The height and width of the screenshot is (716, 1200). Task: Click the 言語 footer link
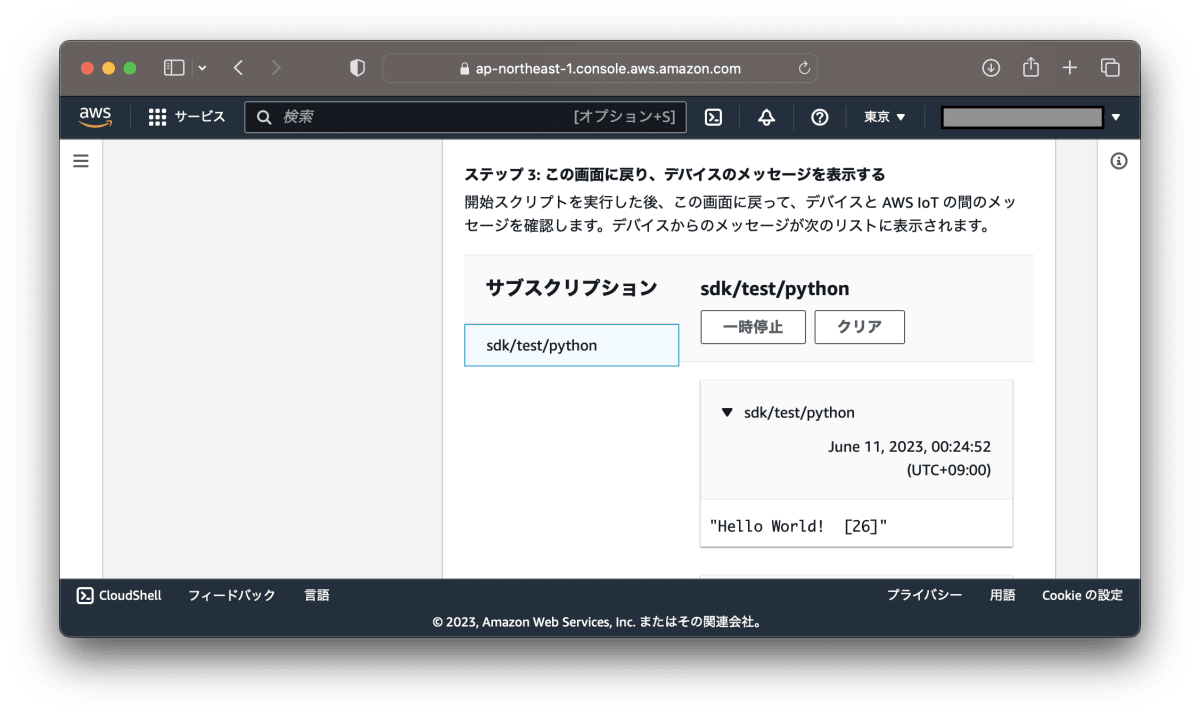click(x=316, y=595)
